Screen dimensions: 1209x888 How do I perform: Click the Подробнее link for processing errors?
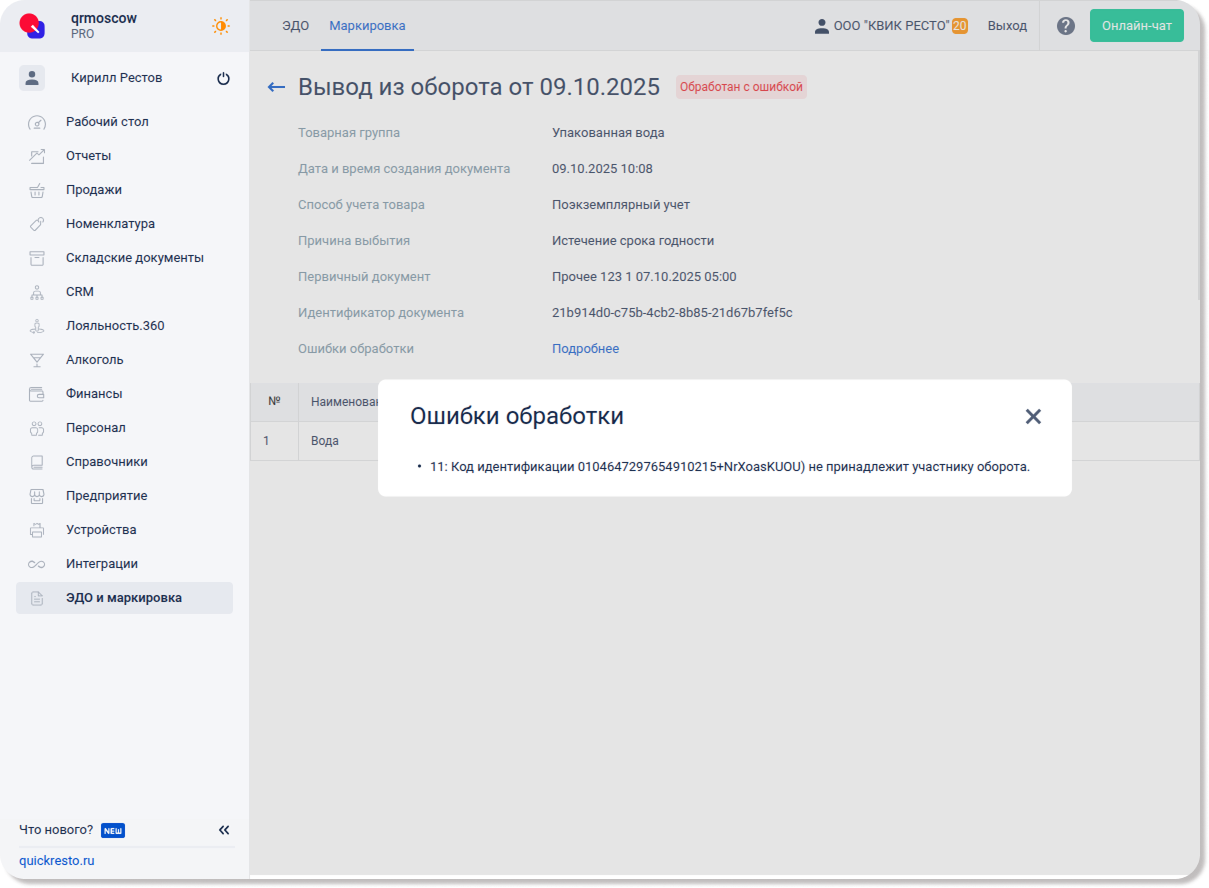(x=585, y=349)
